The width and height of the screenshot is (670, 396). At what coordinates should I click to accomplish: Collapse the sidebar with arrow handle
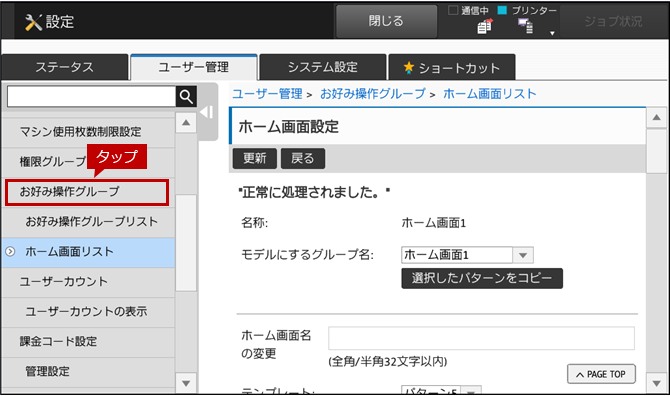(207, 112)
